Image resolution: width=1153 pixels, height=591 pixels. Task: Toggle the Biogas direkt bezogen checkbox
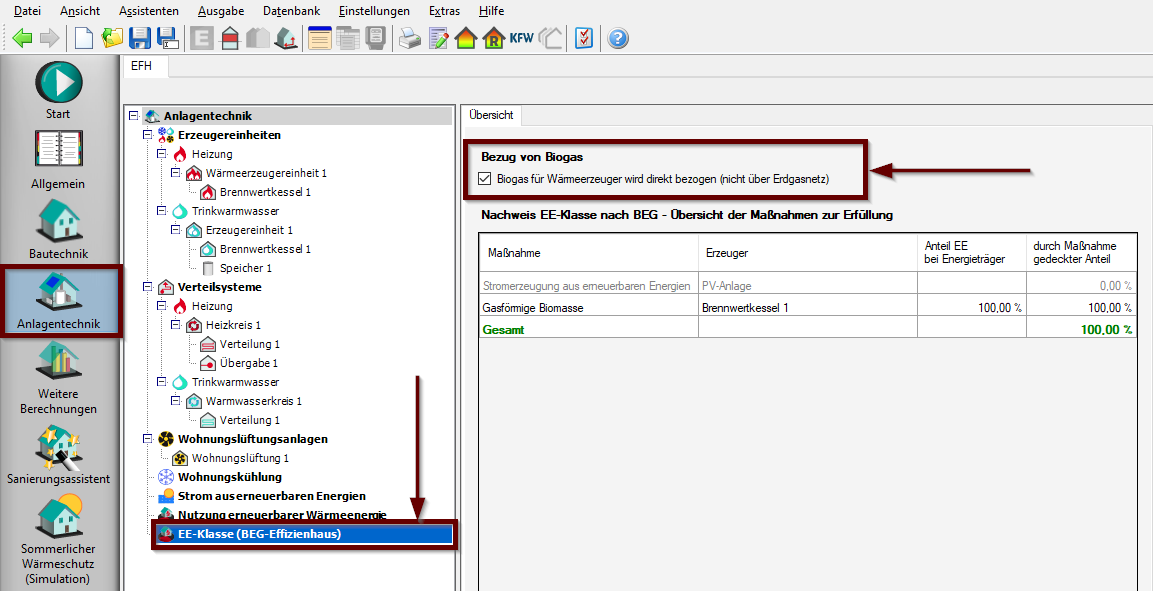click(x=486, y=180)
